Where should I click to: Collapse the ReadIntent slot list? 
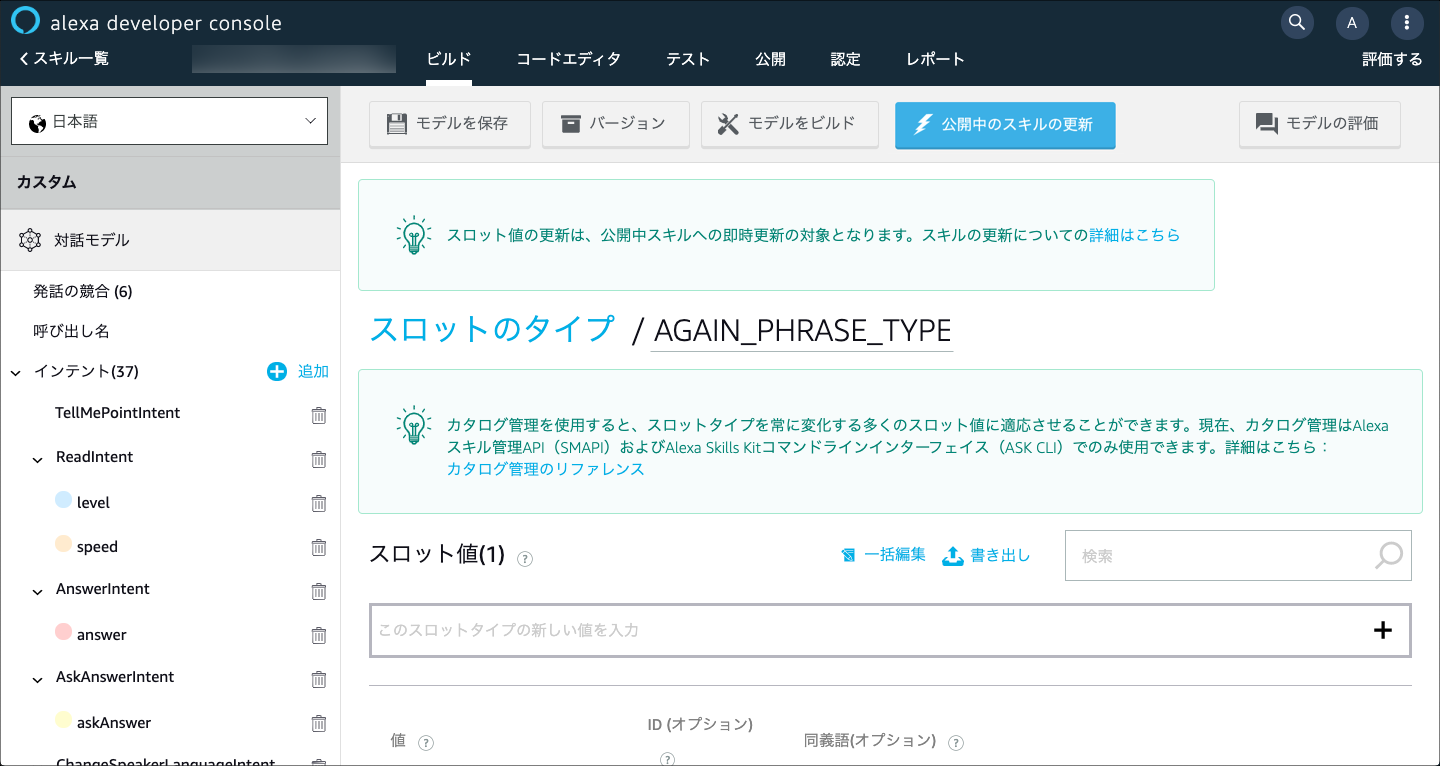tap(37, 458)
